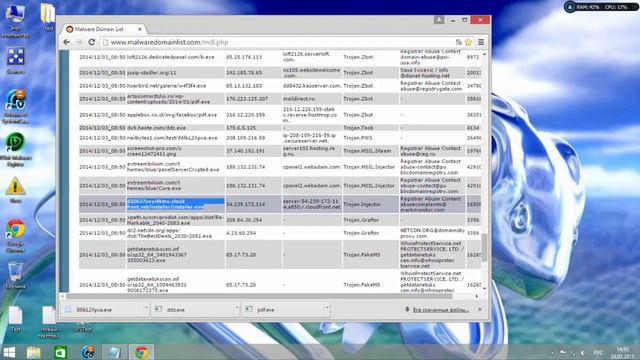Image resolution: width=640 pixels, height=360 pixels.
Task: Open File Explorer from the taskbar
Action: (33, 352)
